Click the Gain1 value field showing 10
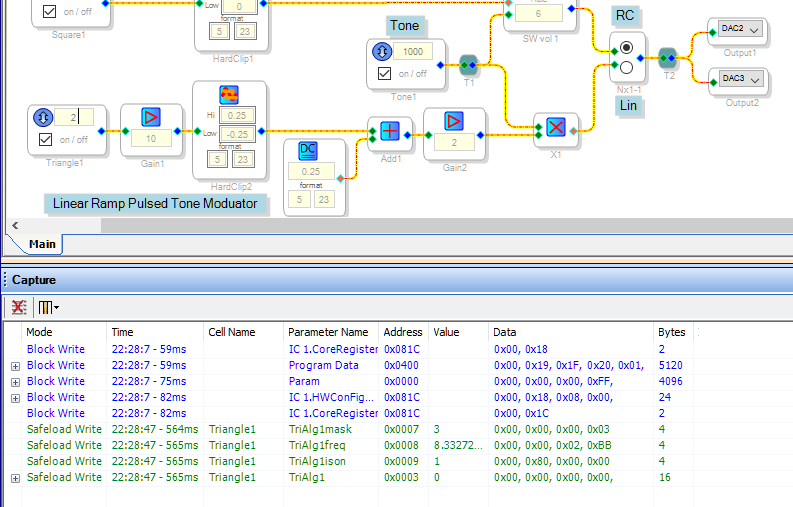The height and width of the screenshot is (507, 793). [x=151, y=139]
